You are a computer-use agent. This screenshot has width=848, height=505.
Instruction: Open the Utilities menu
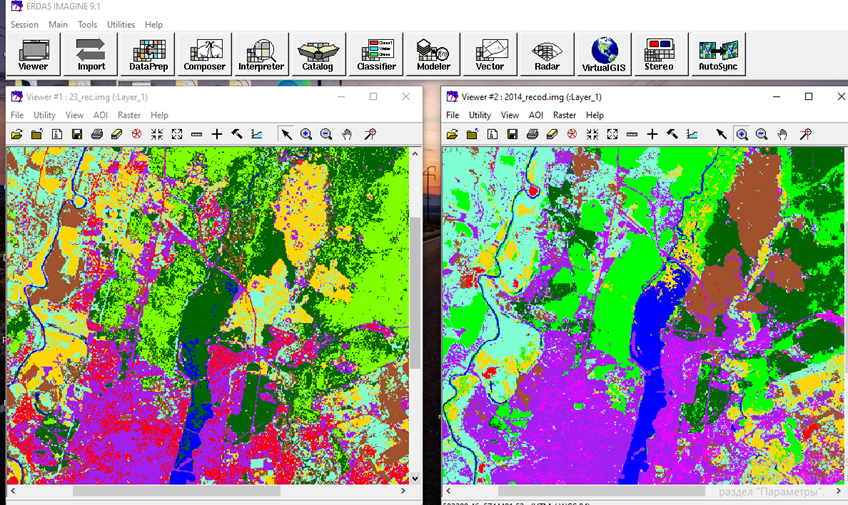point(121,24)
